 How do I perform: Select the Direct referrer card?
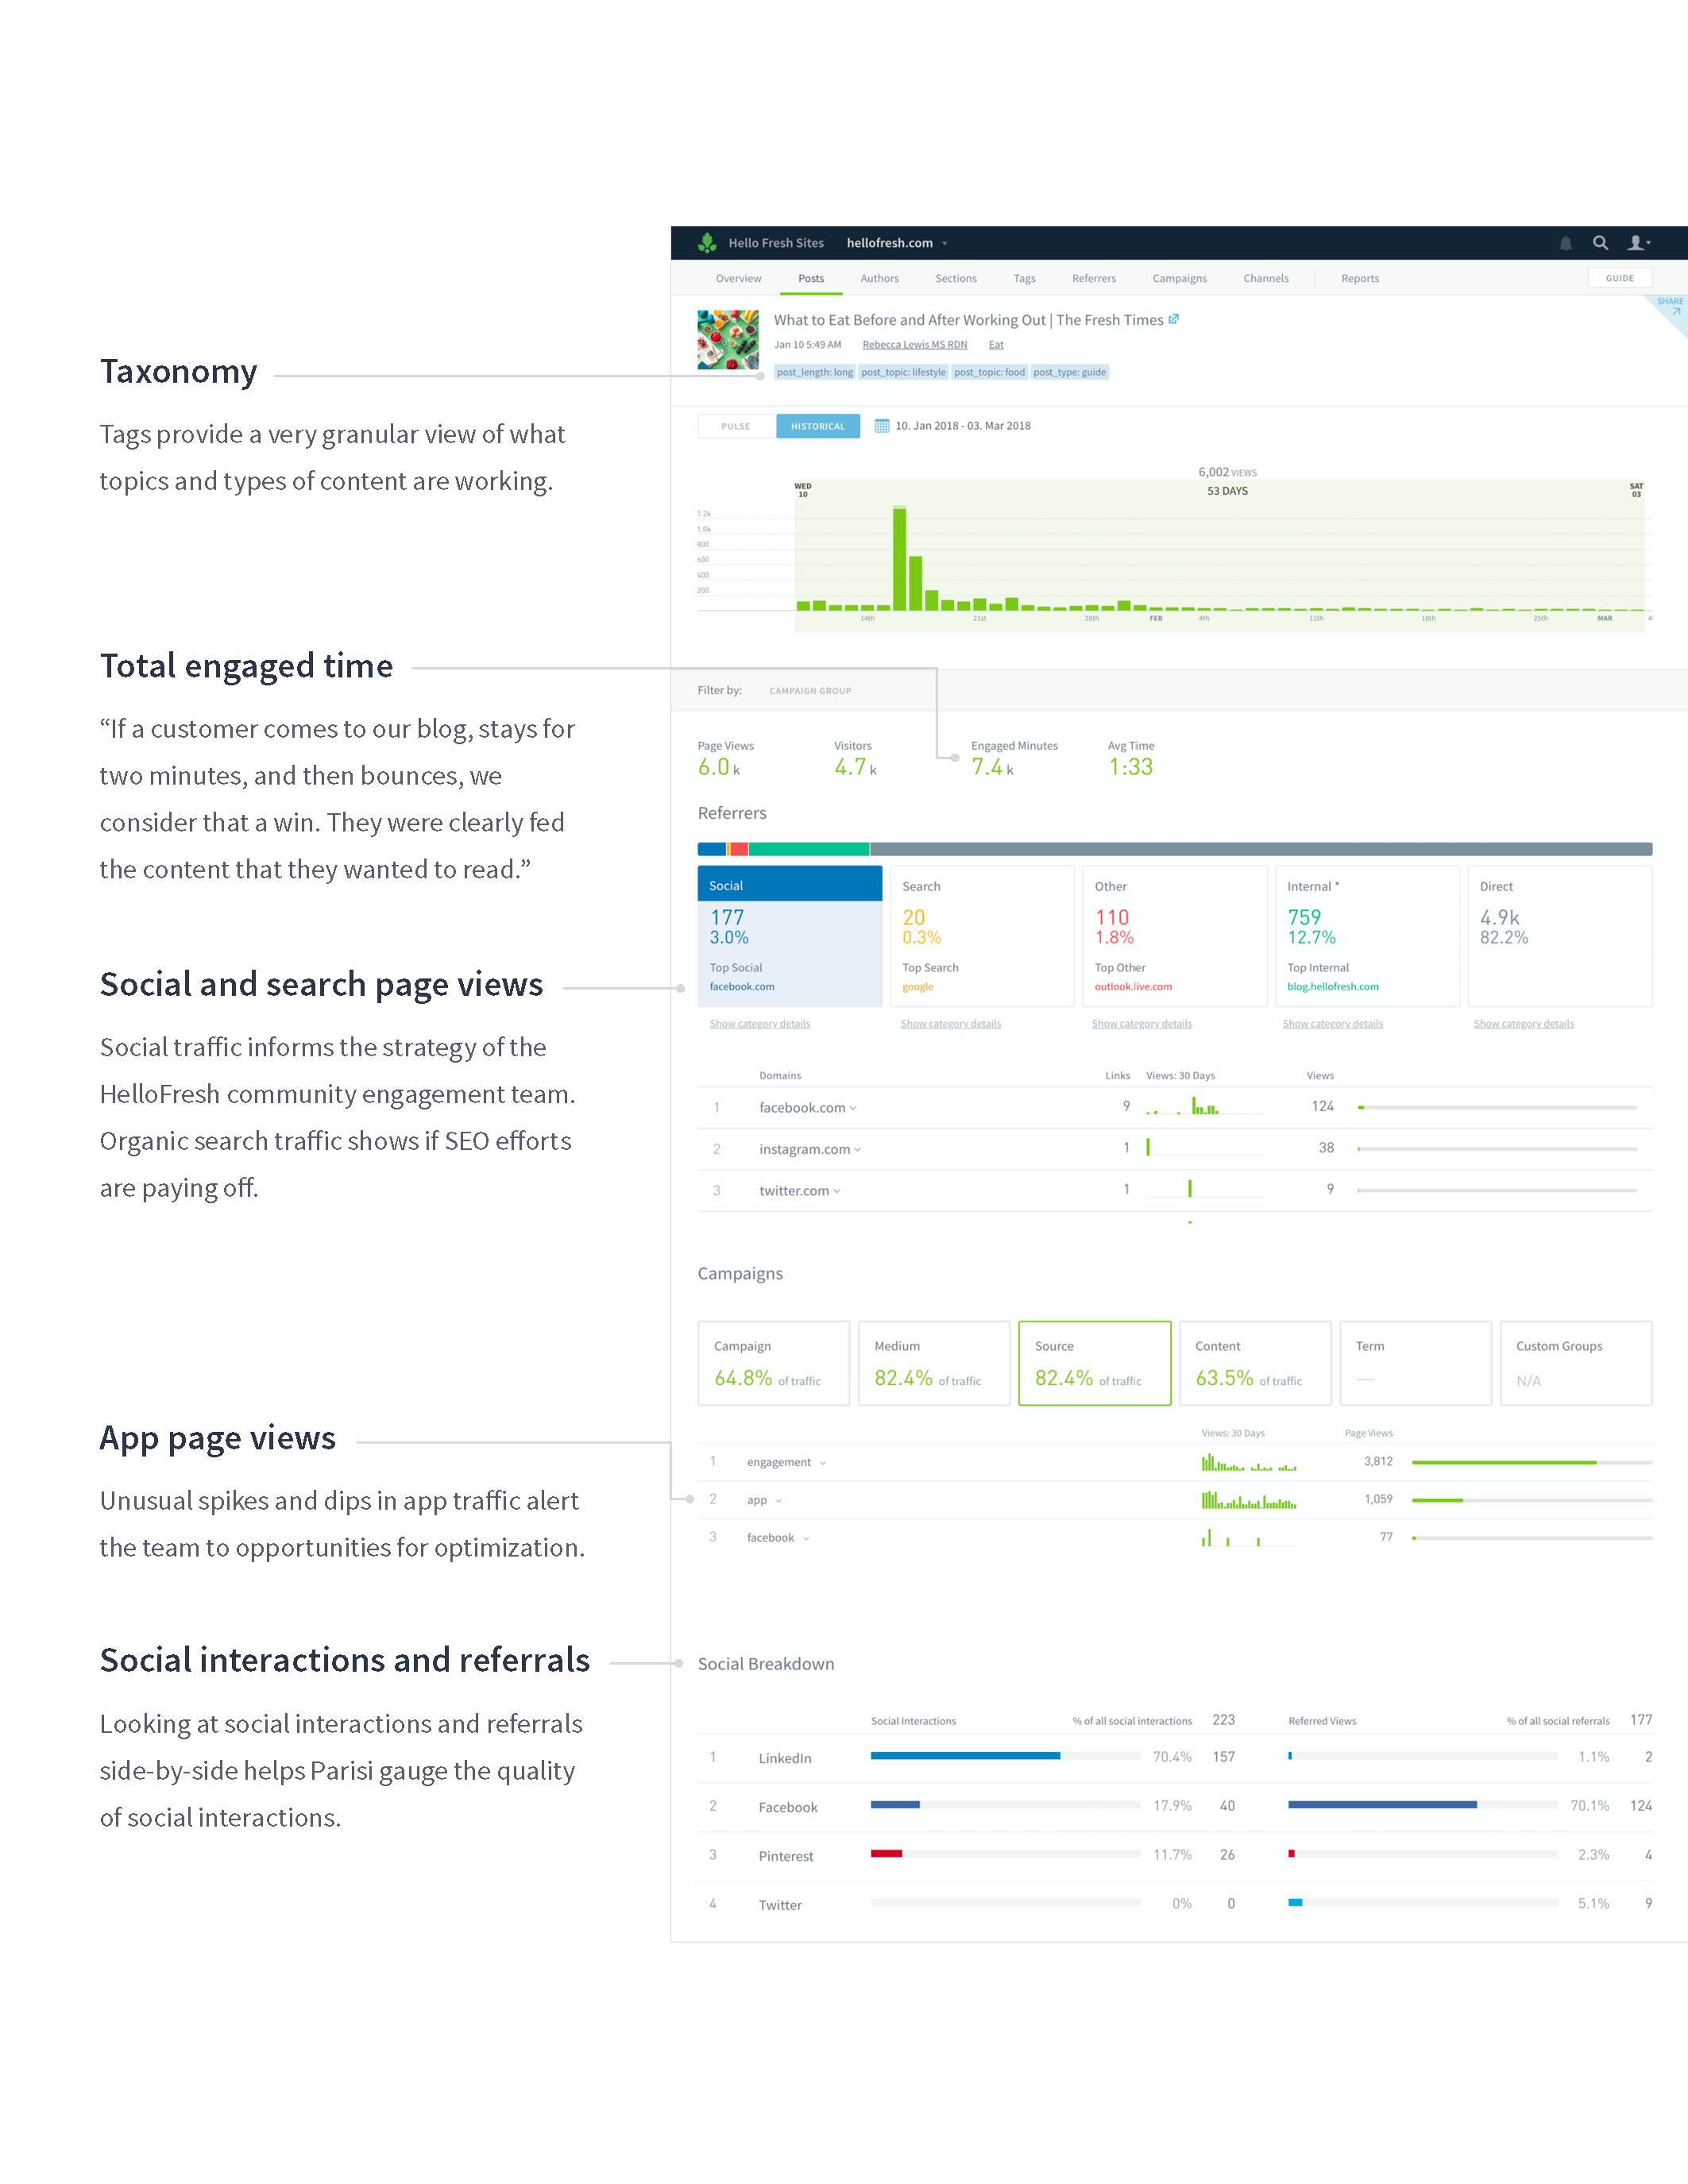1560,936
